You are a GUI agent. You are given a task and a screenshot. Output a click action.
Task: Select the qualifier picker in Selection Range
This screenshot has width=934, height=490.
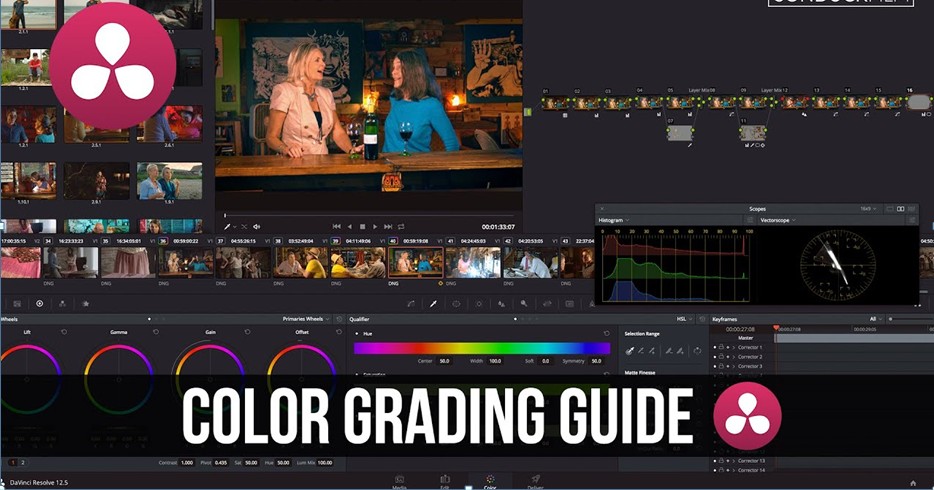[x=630, y=351]
